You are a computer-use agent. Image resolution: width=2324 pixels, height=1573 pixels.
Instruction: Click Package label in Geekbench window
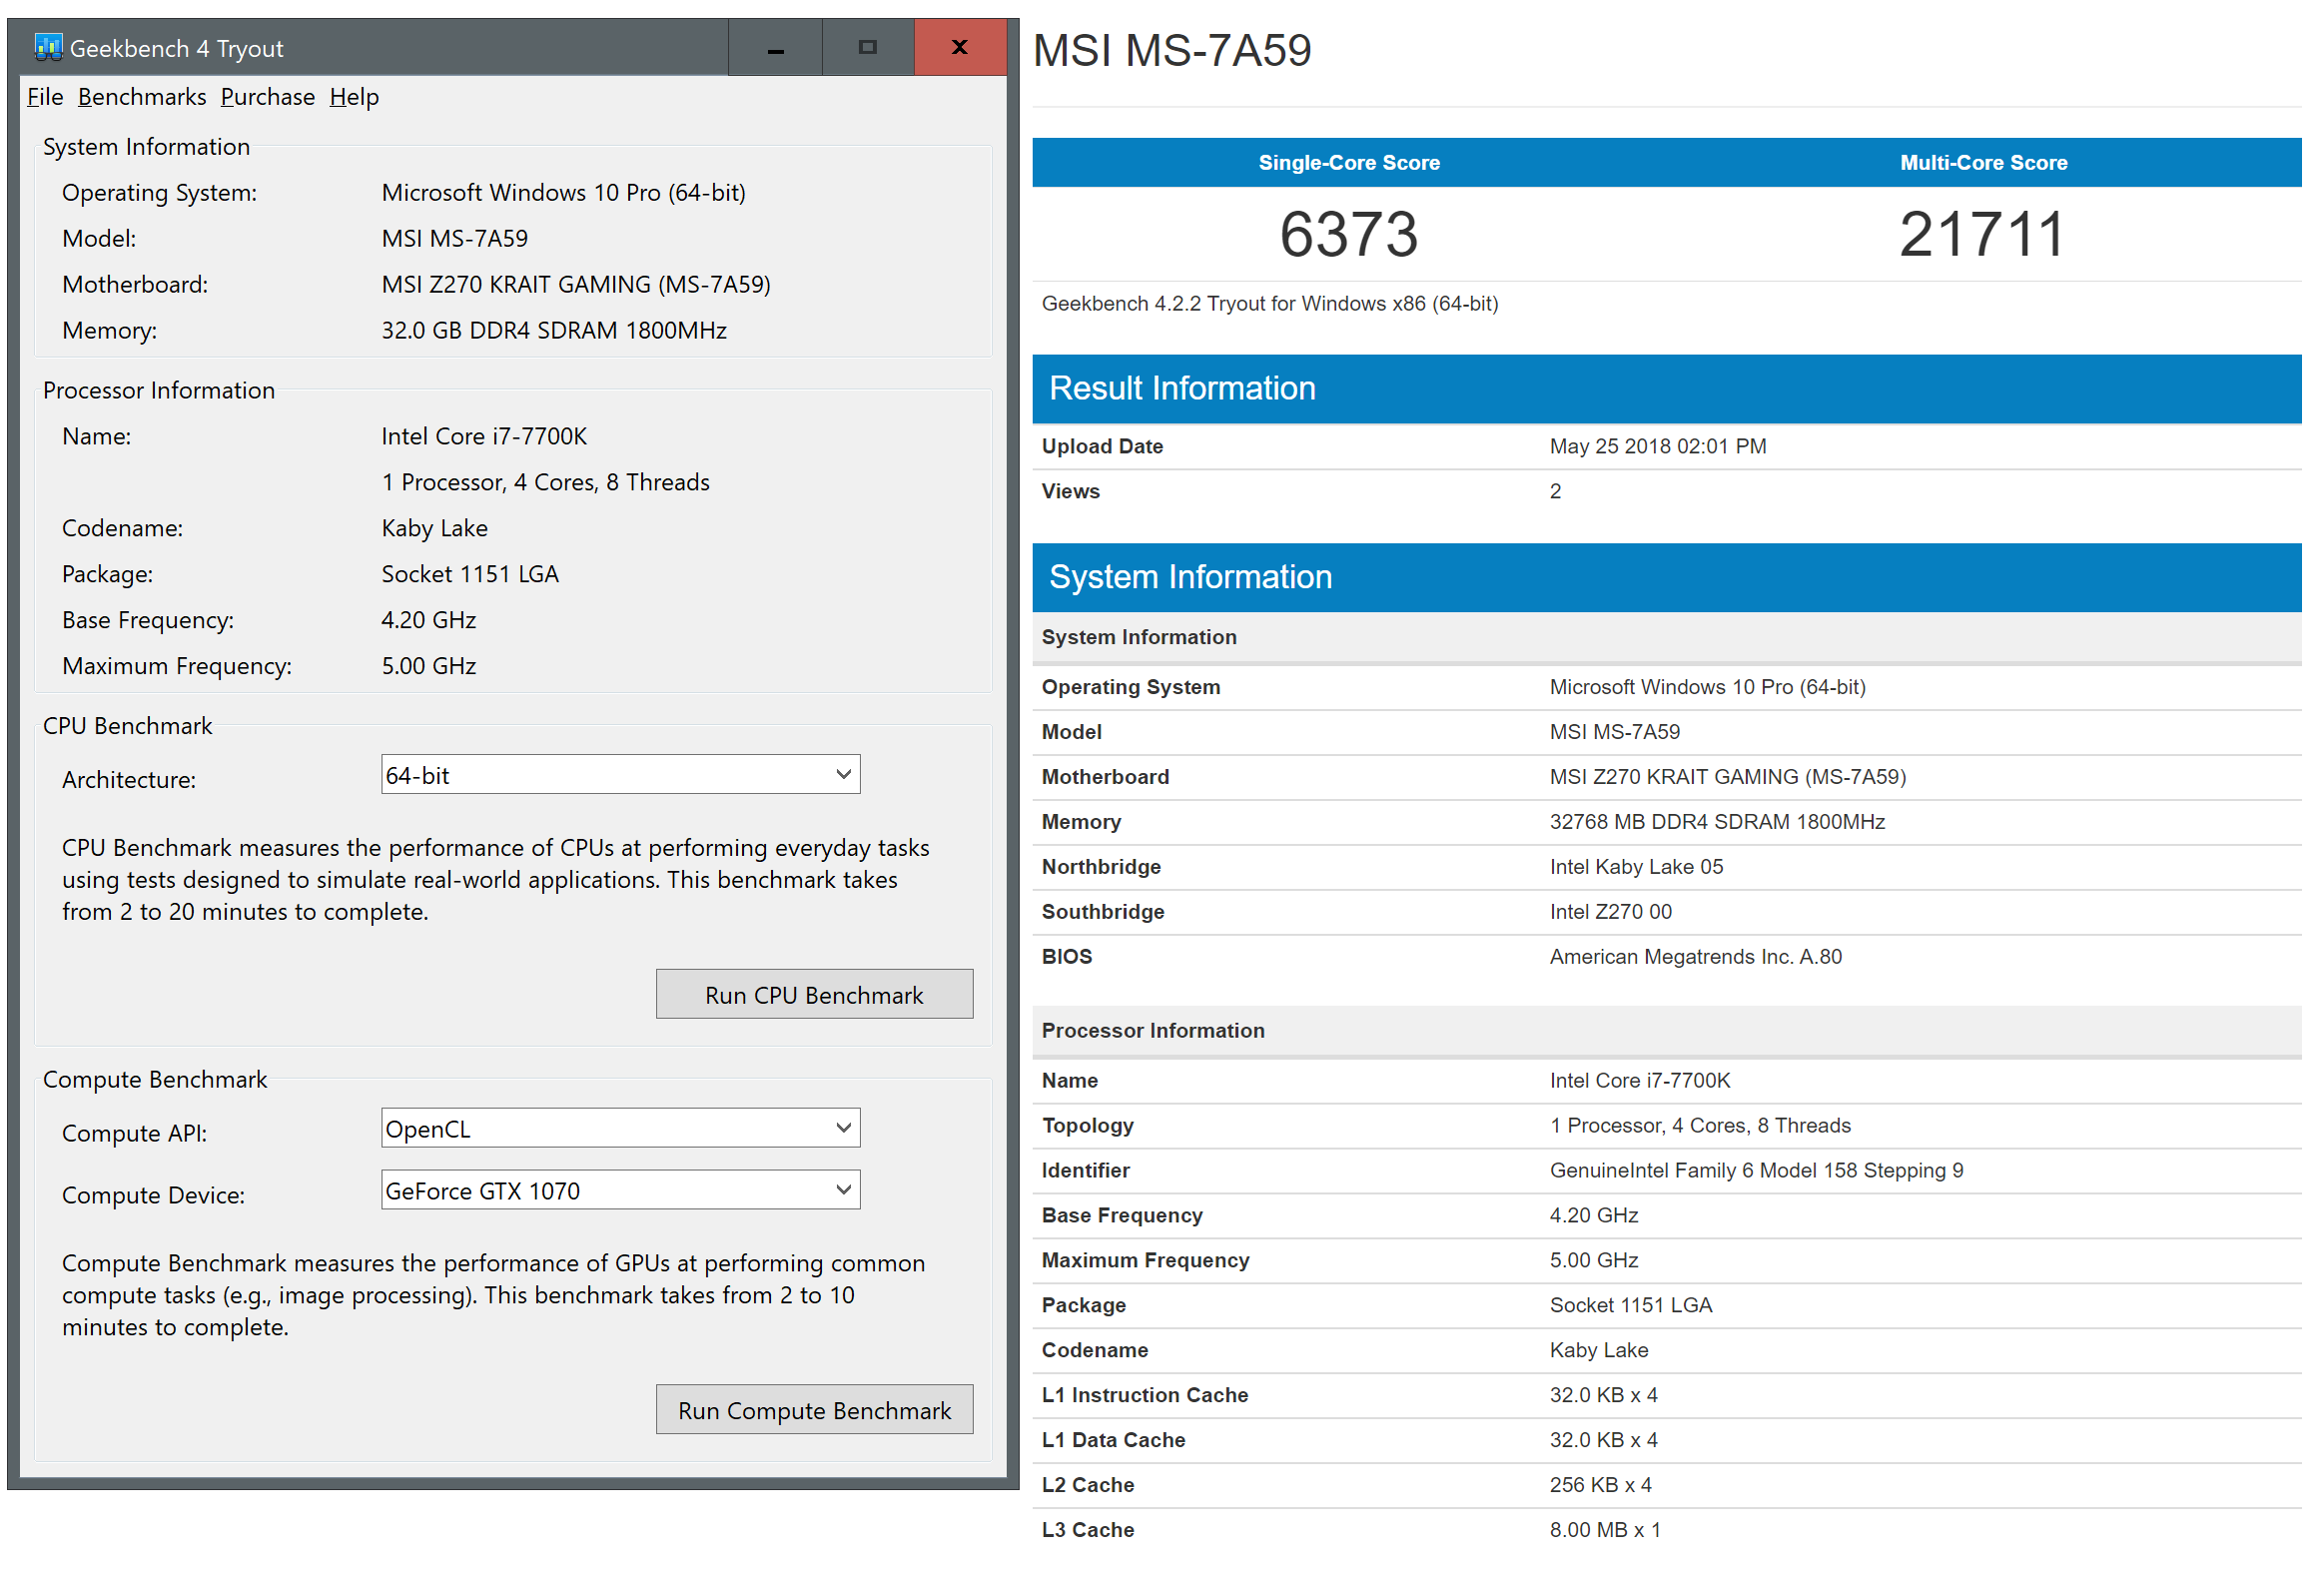click(x=107, y=575)
